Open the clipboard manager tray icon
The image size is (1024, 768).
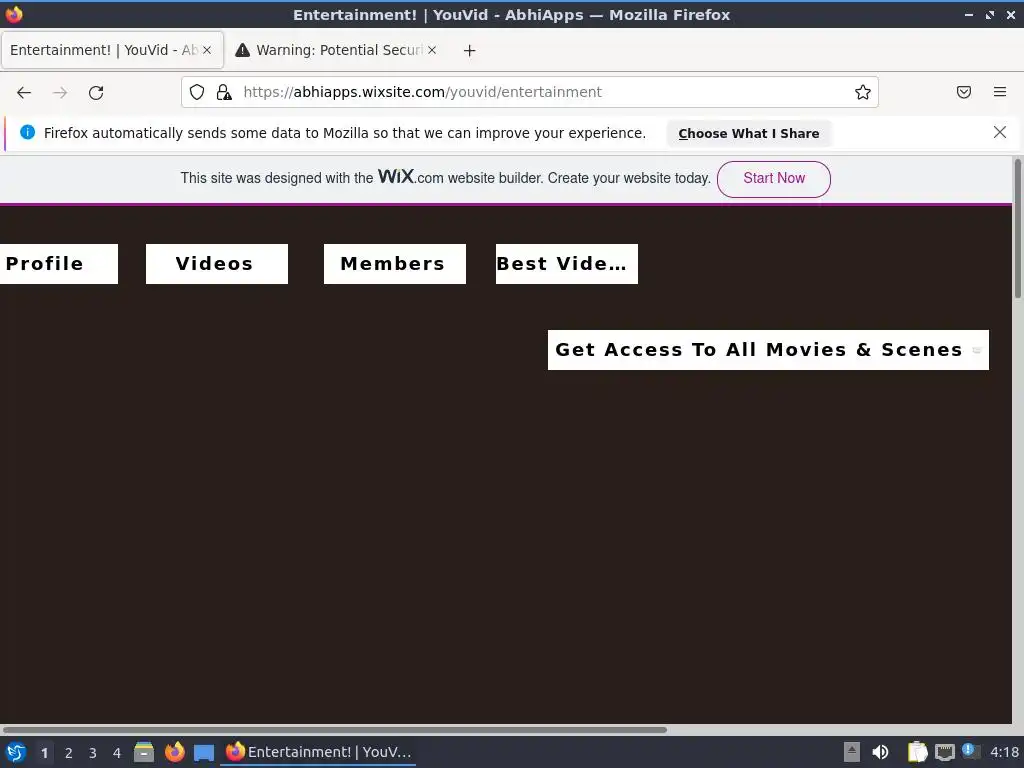[x=918, y=752]
